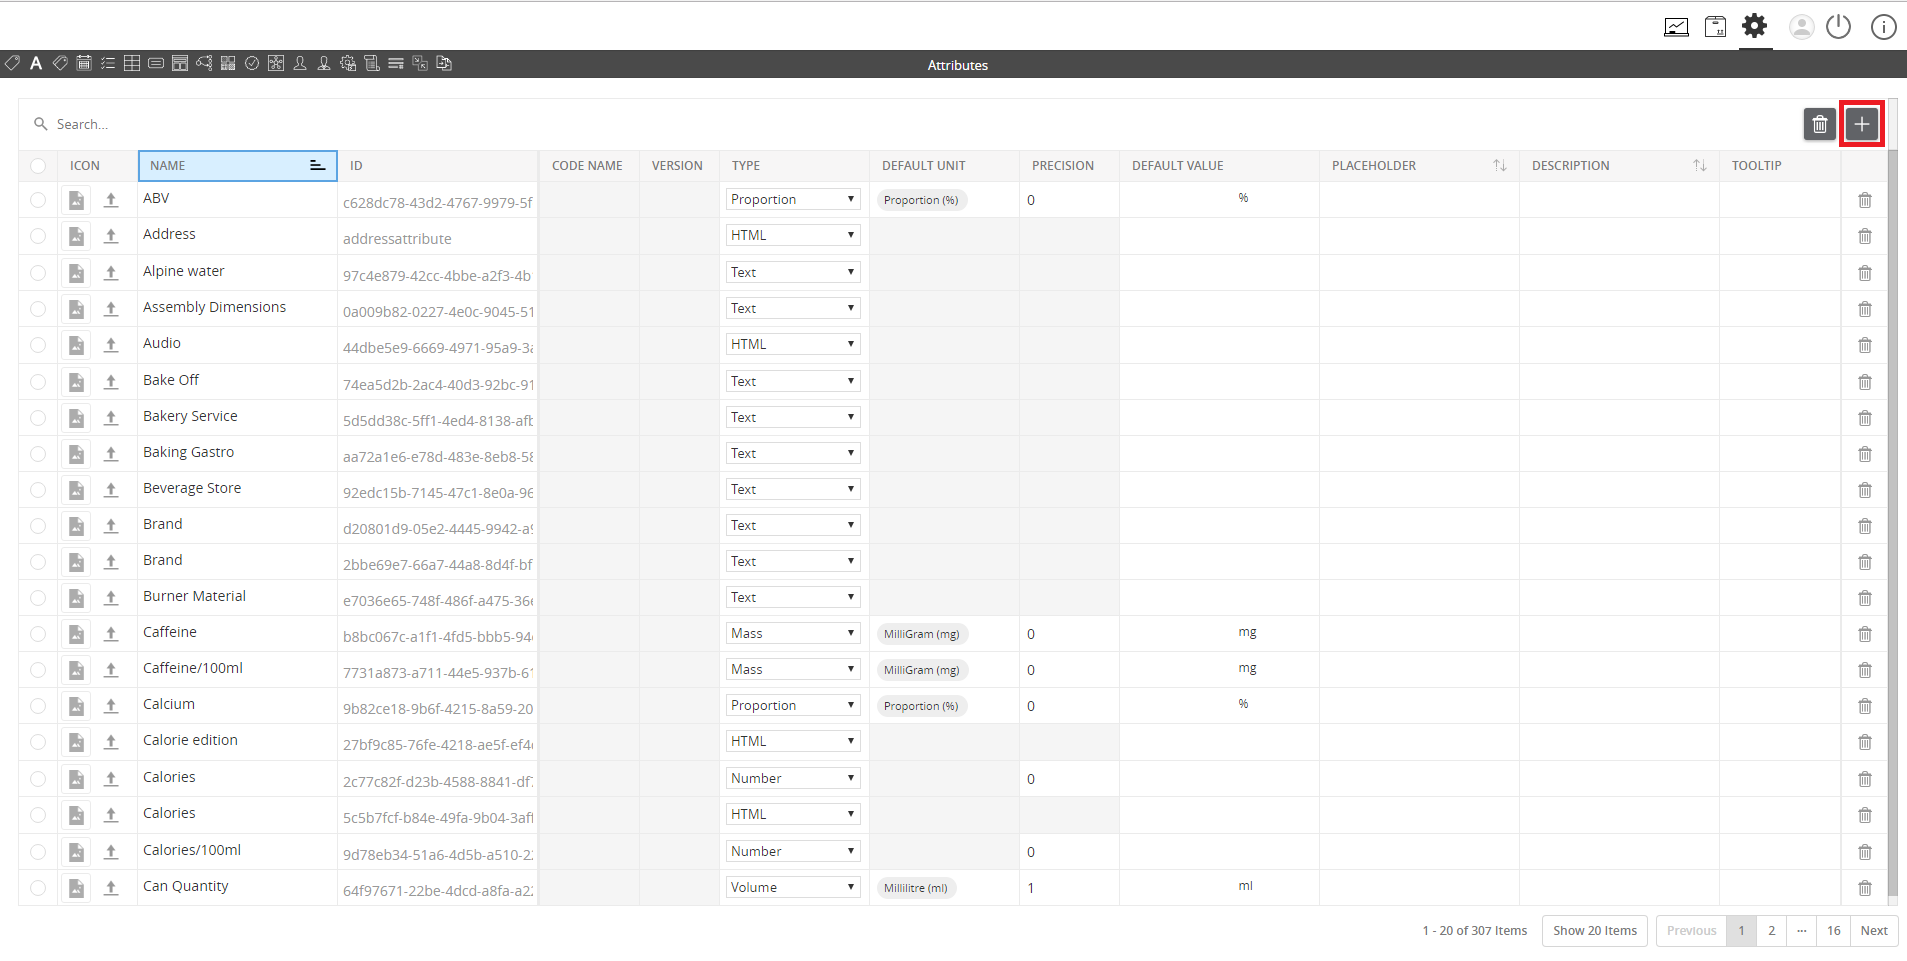Select the ABV row checkbox
Screen dimensions: 1907x961
38,200
